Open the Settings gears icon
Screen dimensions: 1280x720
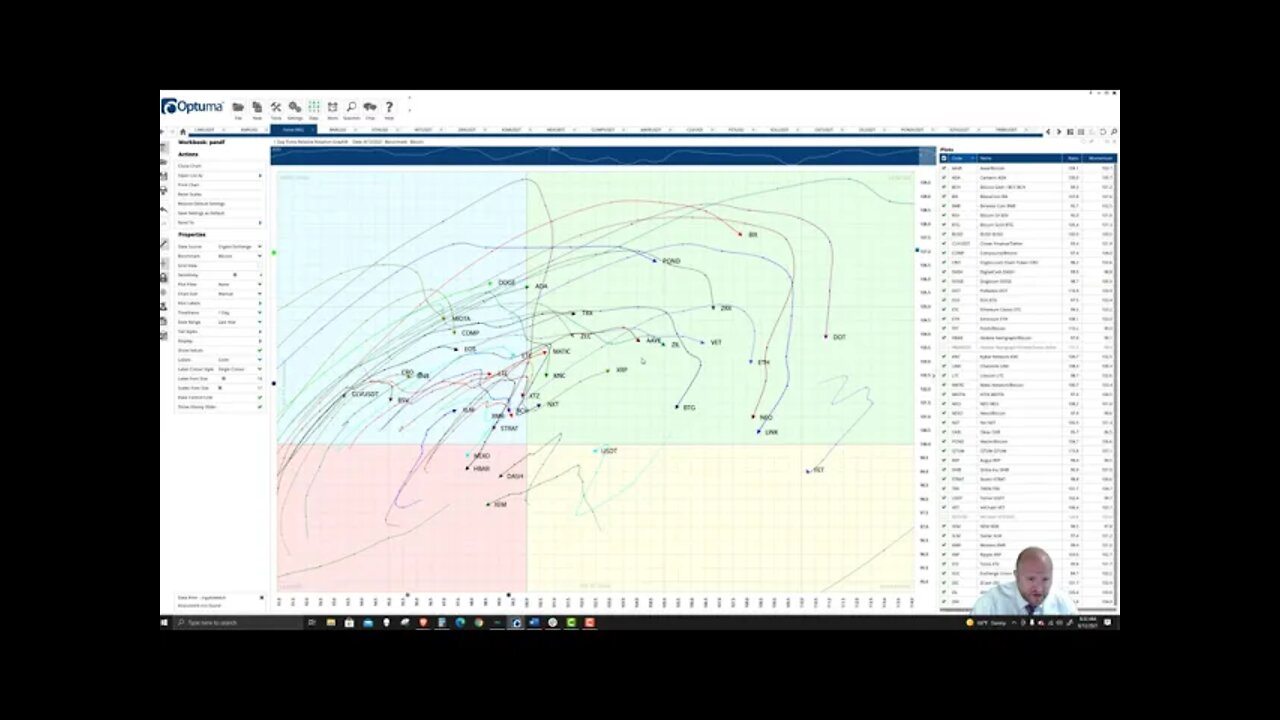pos(295,108)
